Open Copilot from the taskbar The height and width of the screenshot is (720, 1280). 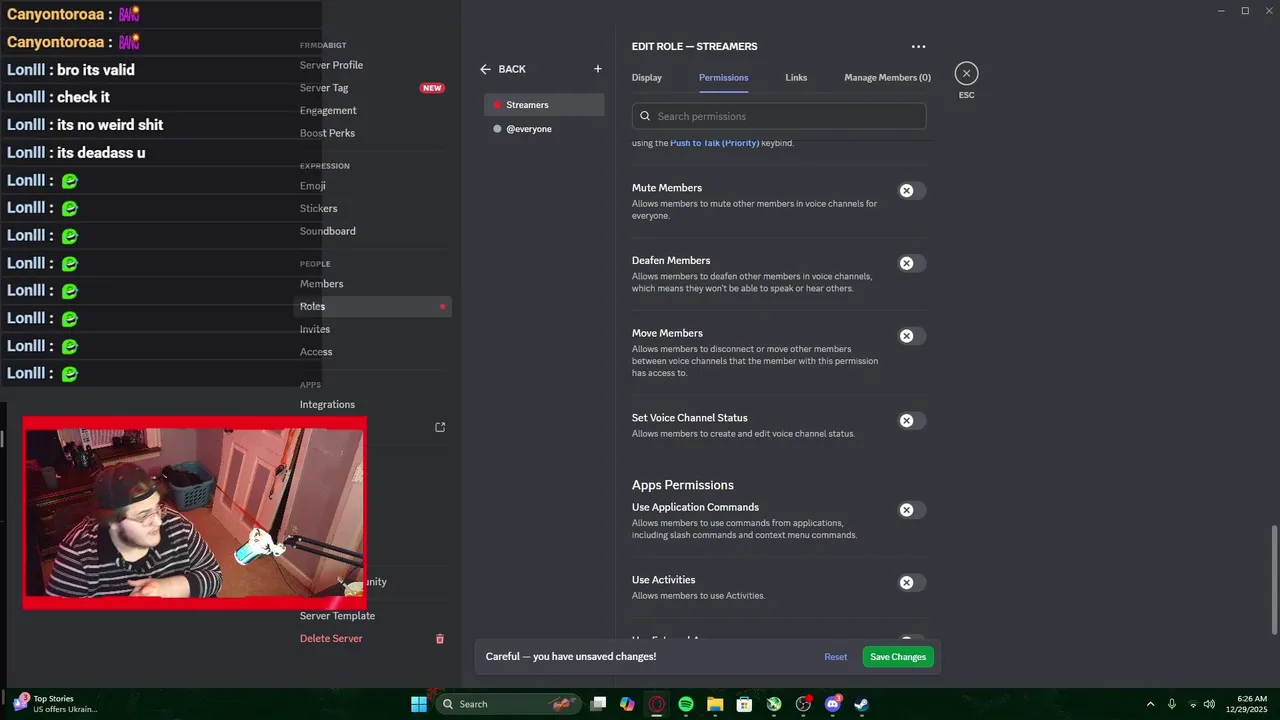click(627, 704)
